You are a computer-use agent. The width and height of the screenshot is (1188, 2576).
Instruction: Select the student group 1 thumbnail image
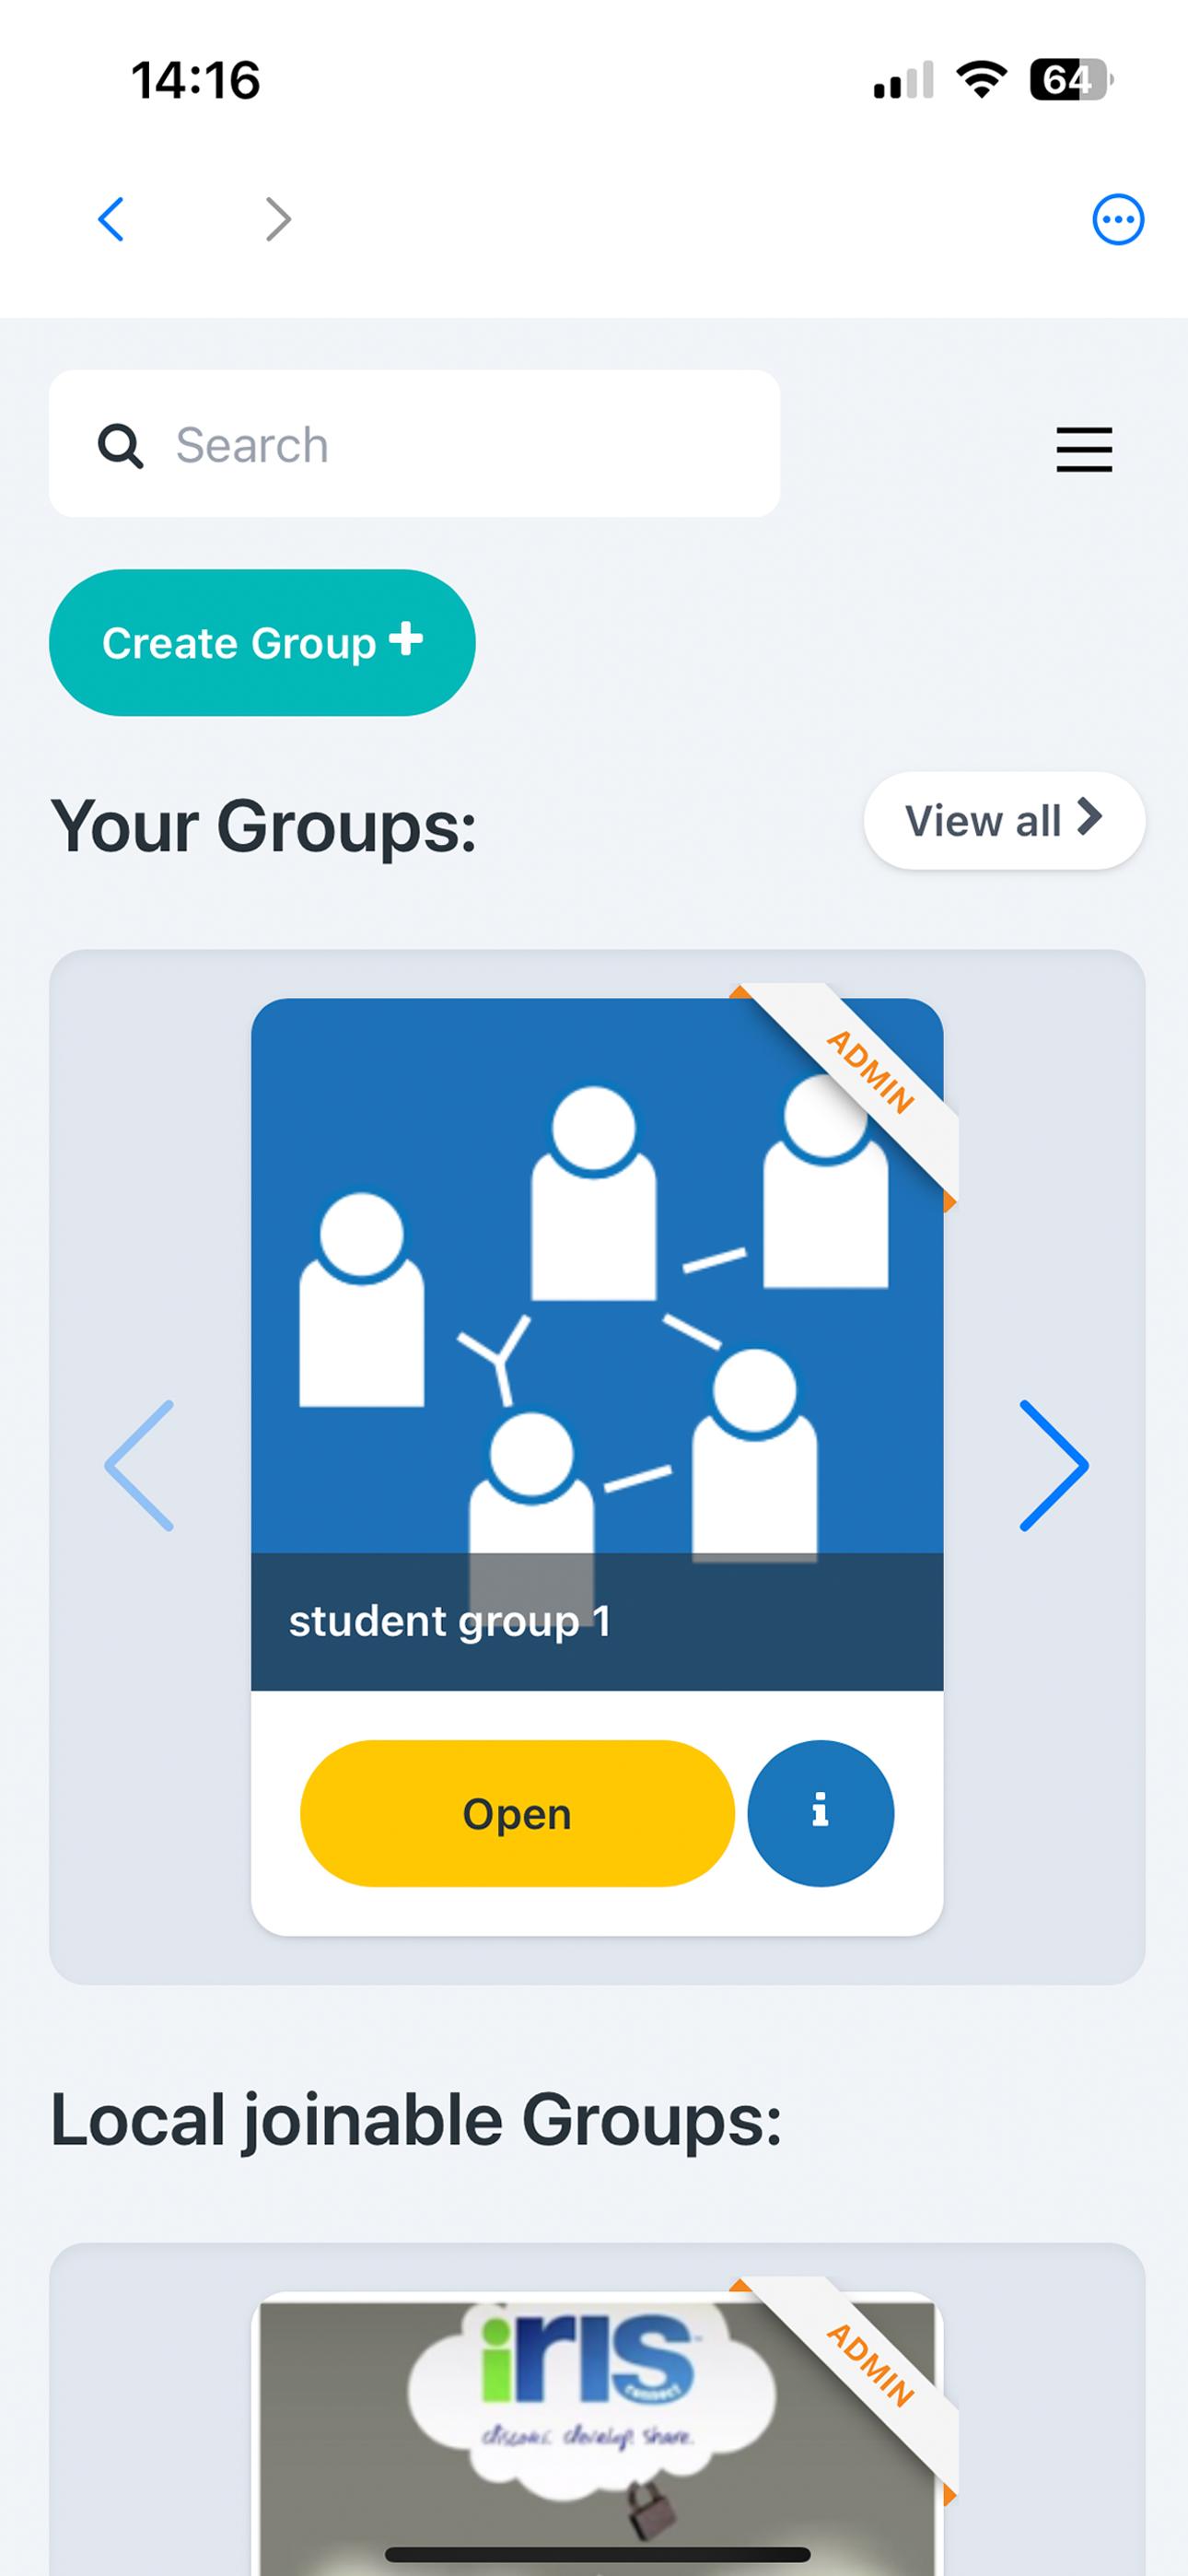(x=597, y=1275)
